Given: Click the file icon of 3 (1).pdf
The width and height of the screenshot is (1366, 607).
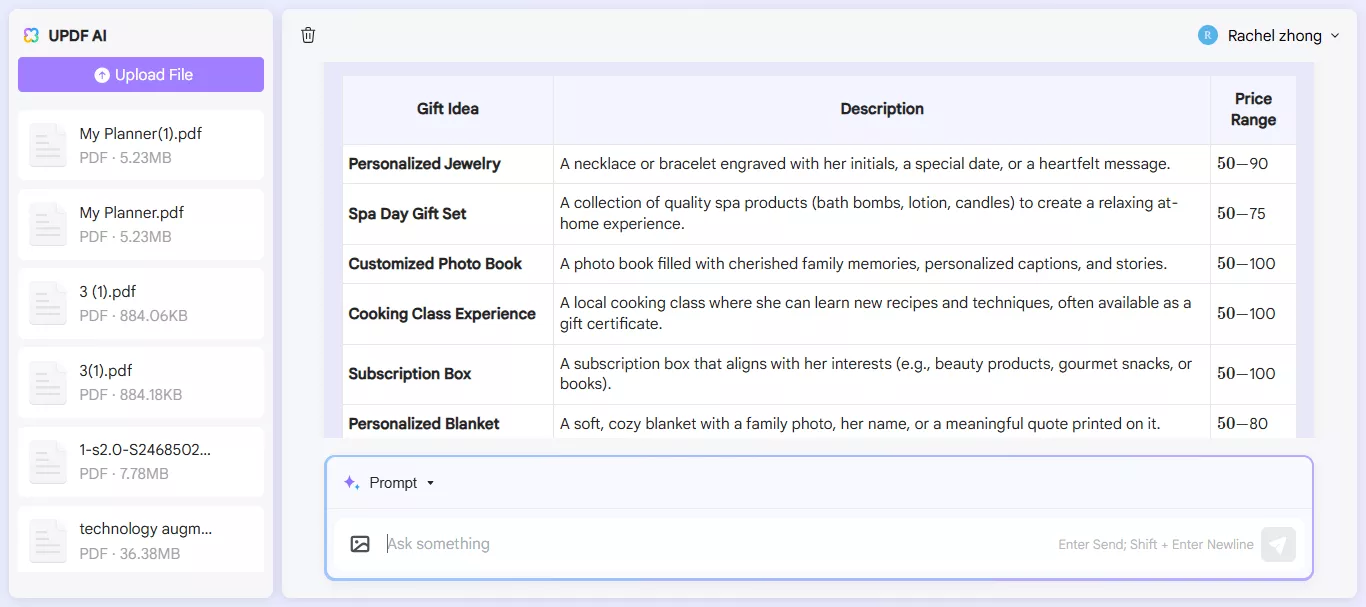Looking at the screenshot, I should pyautogui.click(x=48, y=303).
